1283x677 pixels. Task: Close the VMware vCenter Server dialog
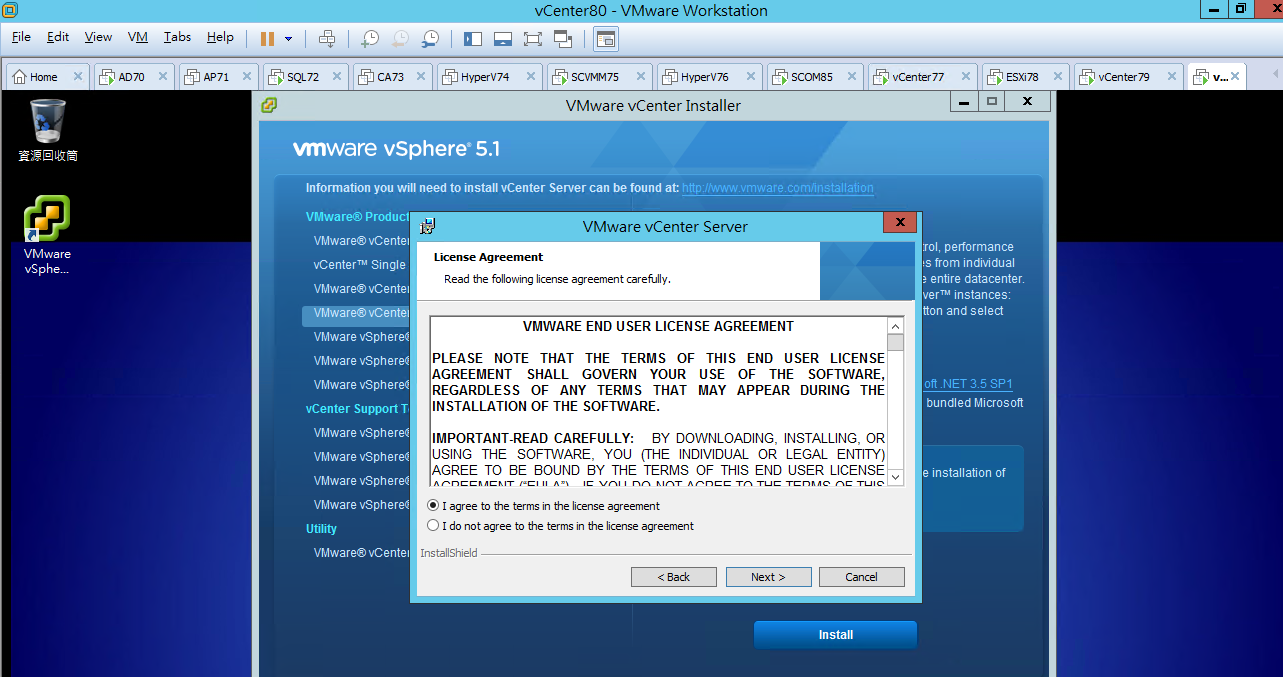pyautogui.click(x=900, y=223)
